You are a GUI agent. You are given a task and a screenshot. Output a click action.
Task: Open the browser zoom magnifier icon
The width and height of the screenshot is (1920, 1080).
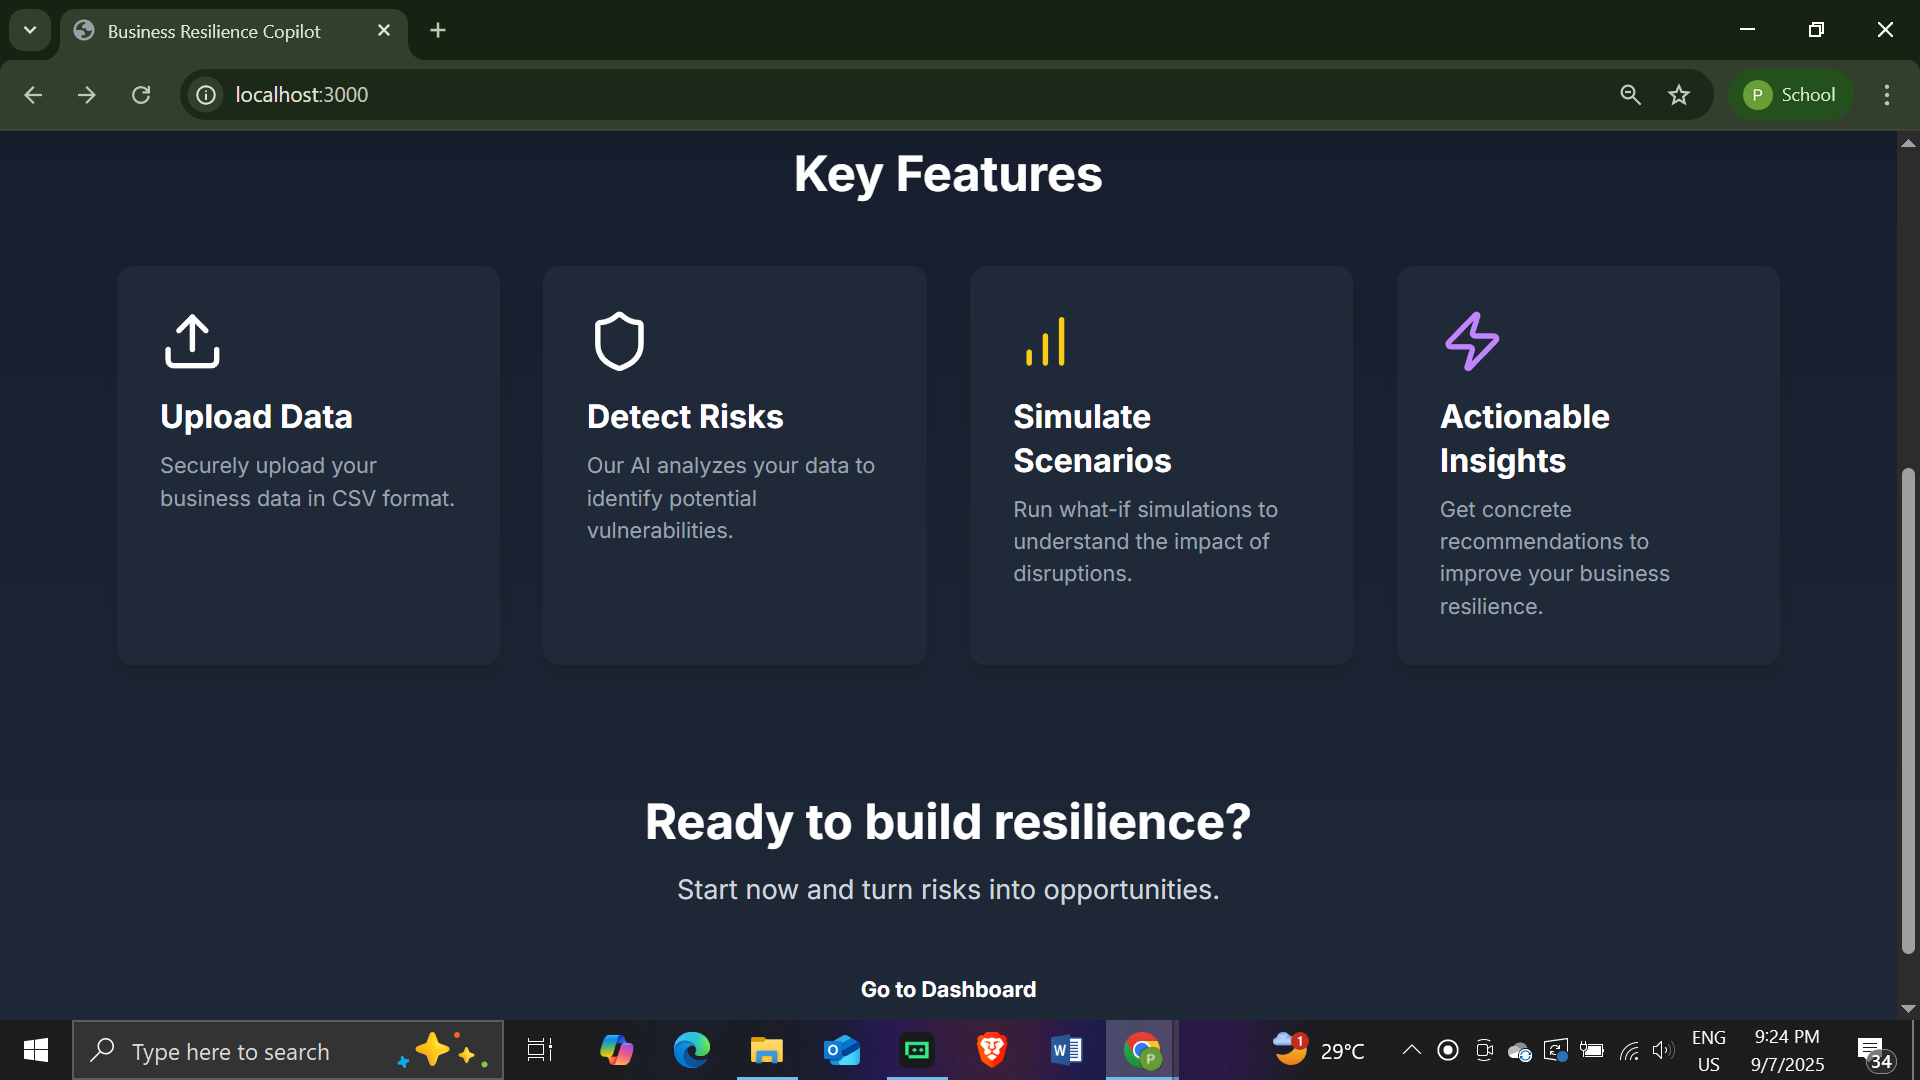tap(1630, 95)
